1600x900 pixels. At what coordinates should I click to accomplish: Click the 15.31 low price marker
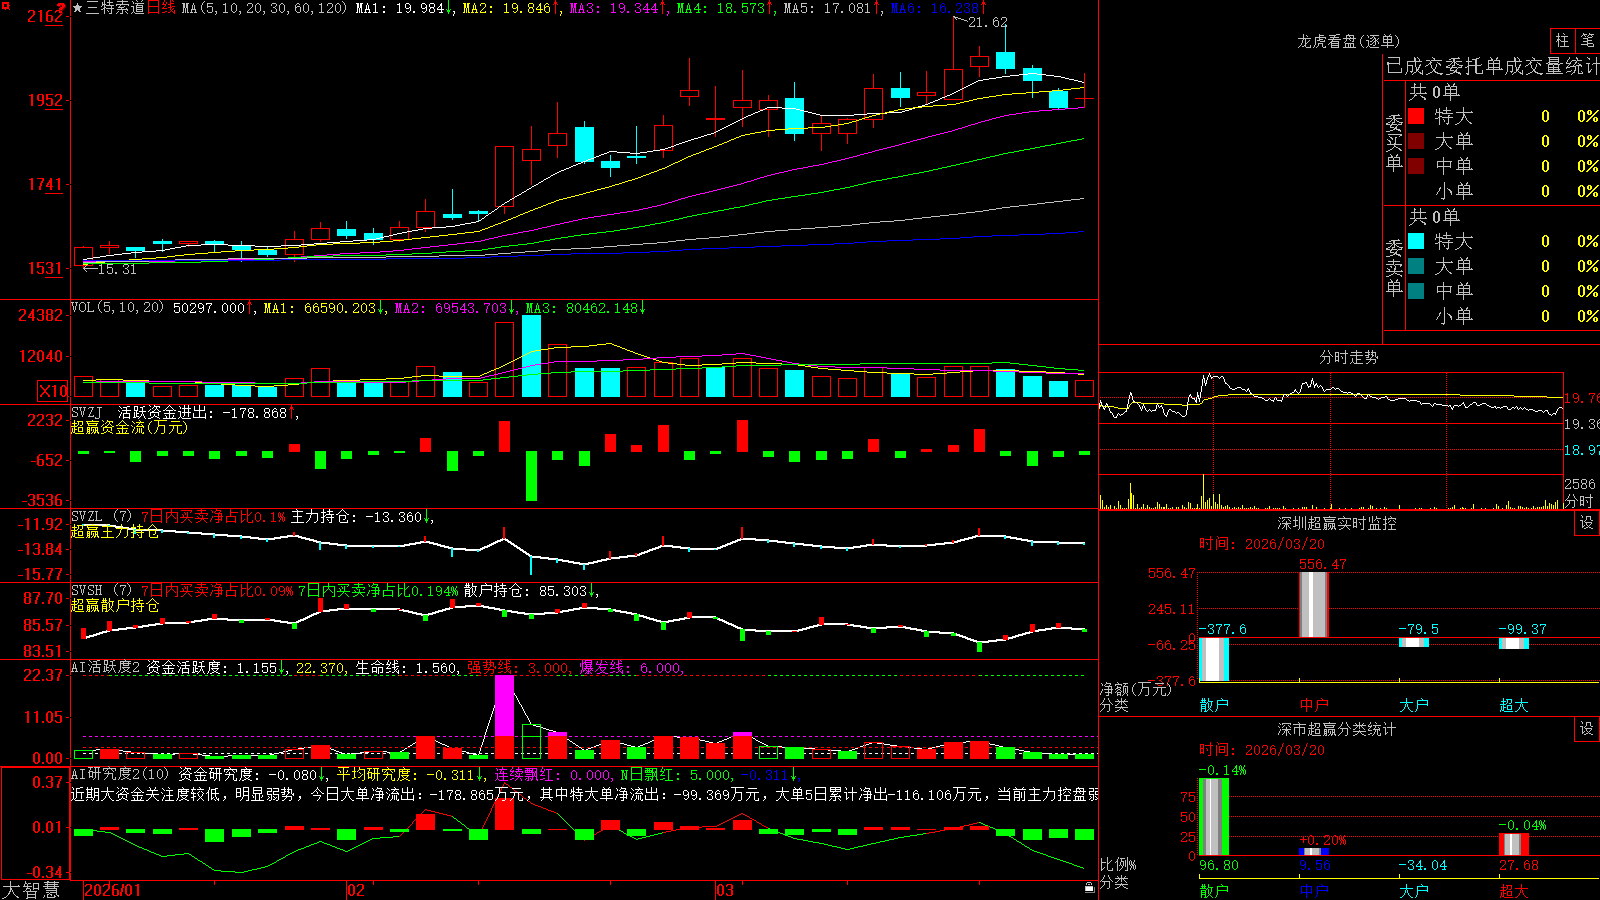(x=116, y=269)
